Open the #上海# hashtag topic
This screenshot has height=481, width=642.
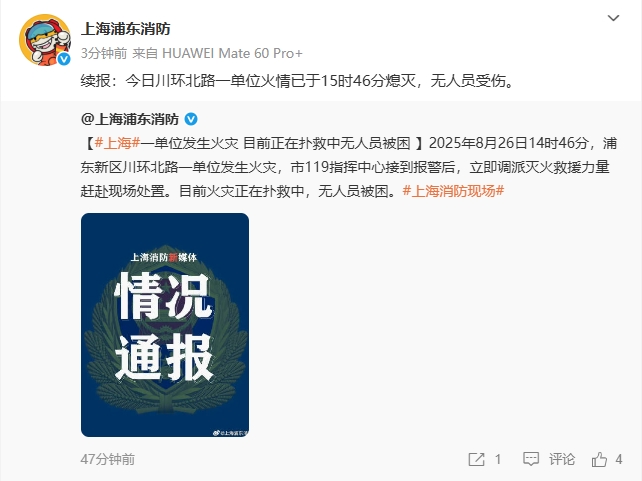pos(118,143)
